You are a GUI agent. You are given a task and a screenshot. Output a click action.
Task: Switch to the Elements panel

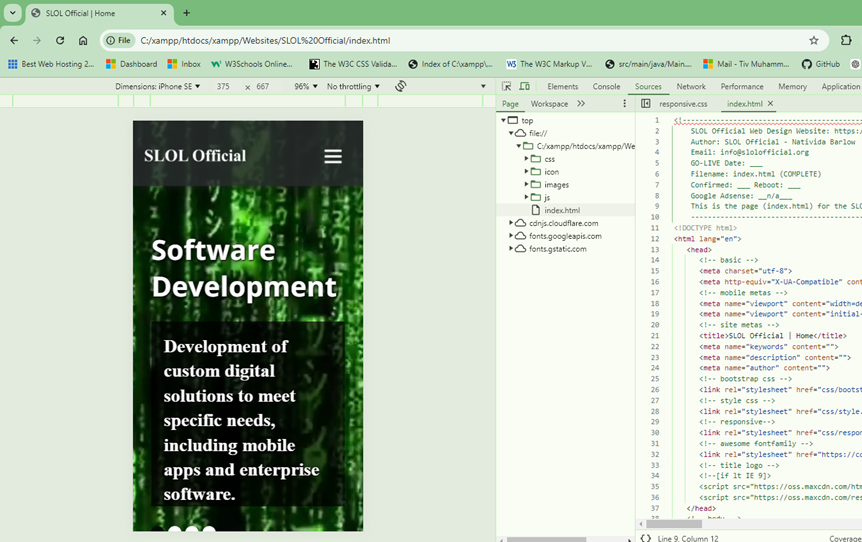562,86
